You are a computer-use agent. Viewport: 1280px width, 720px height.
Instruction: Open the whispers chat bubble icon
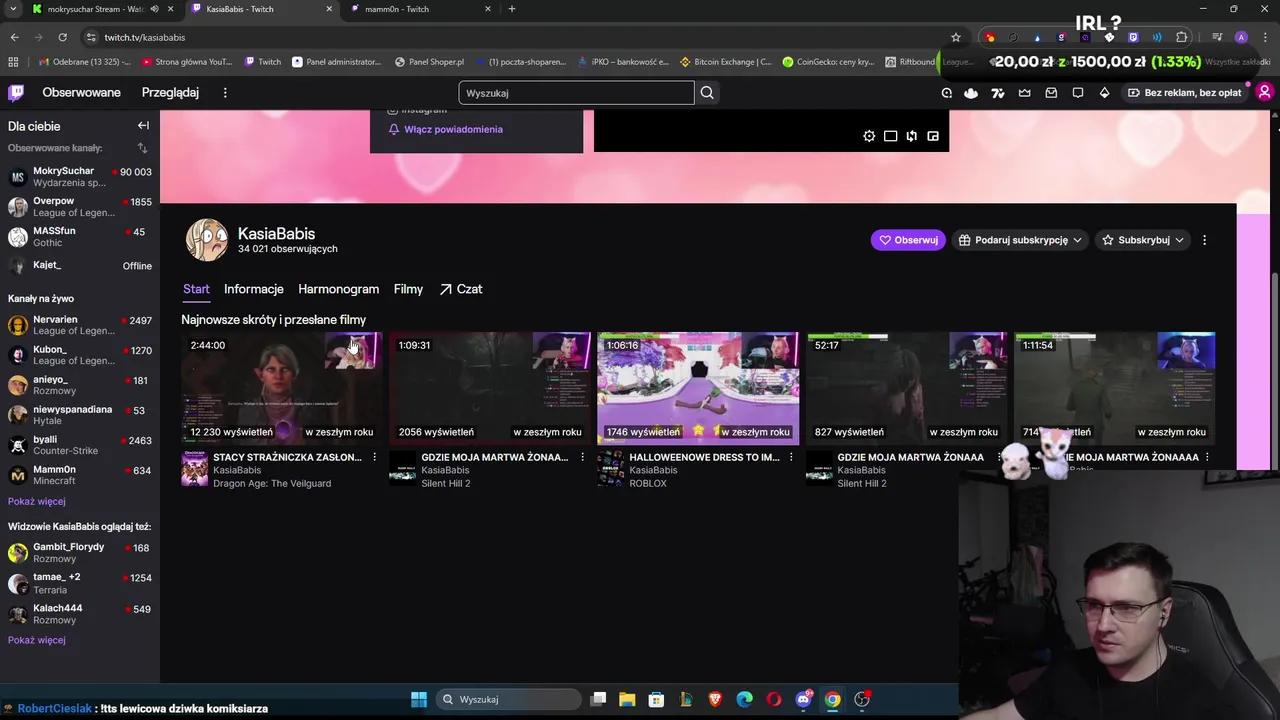click(x=1078, y=93)
